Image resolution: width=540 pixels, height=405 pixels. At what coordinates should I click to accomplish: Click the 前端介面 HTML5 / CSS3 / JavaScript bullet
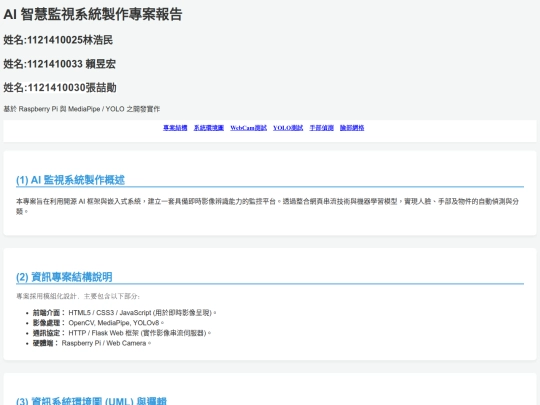point(124,313)
